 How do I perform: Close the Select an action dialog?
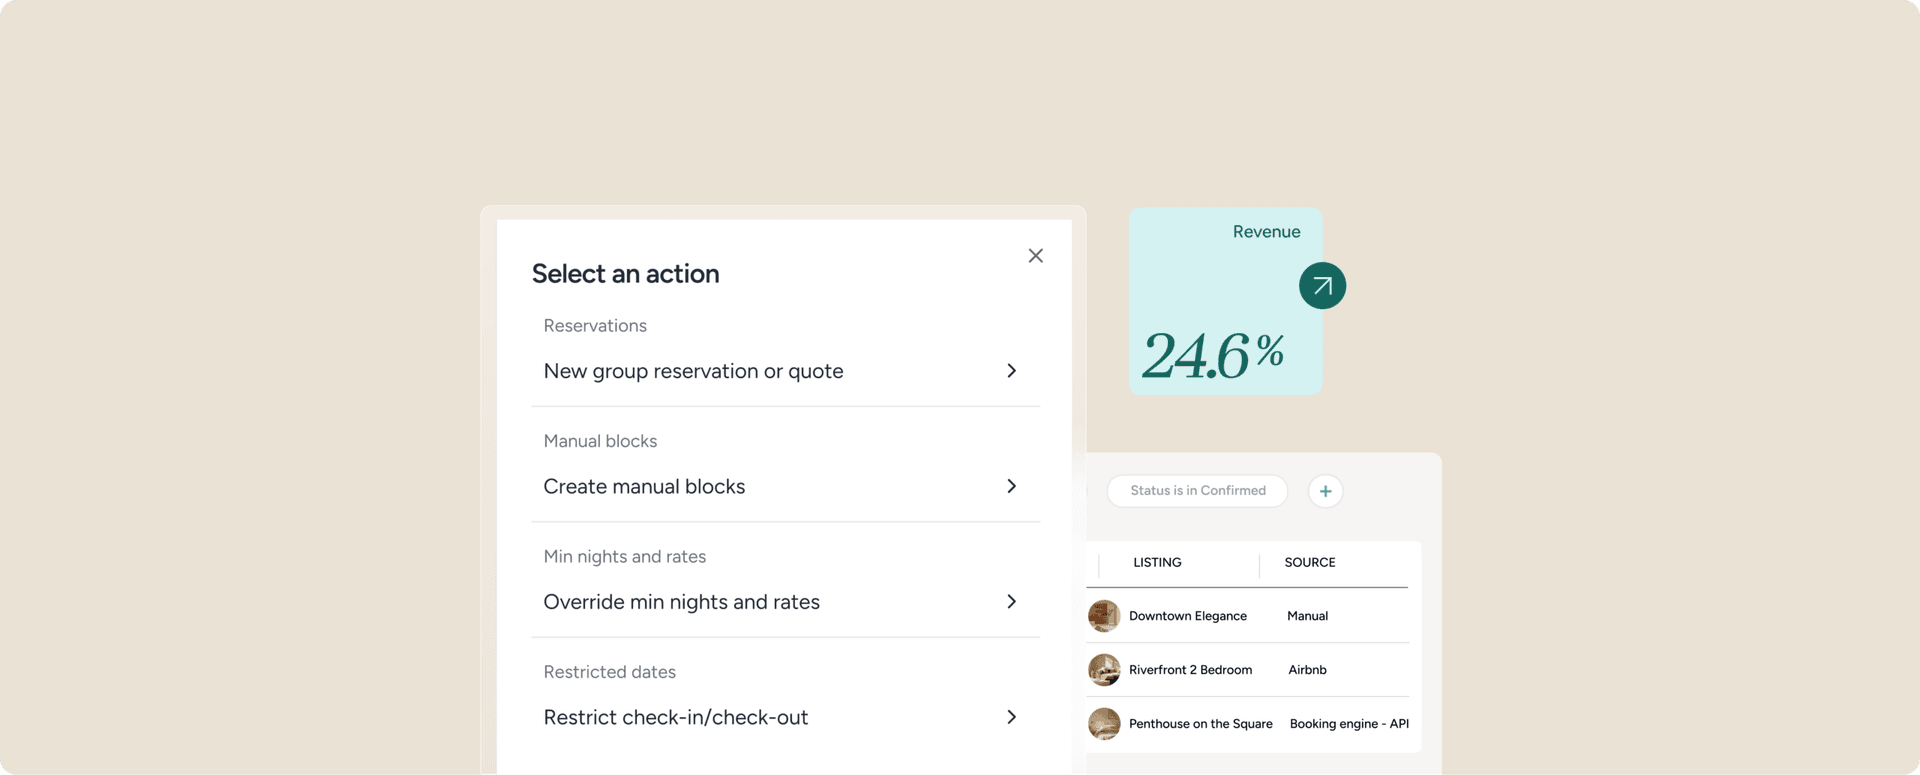[x=1035, y=256]
